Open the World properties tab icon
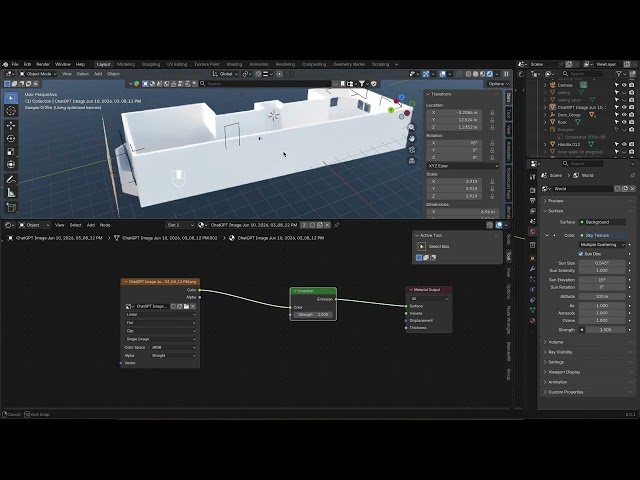Screen dimensions: 640x480 tap(532, 231)
